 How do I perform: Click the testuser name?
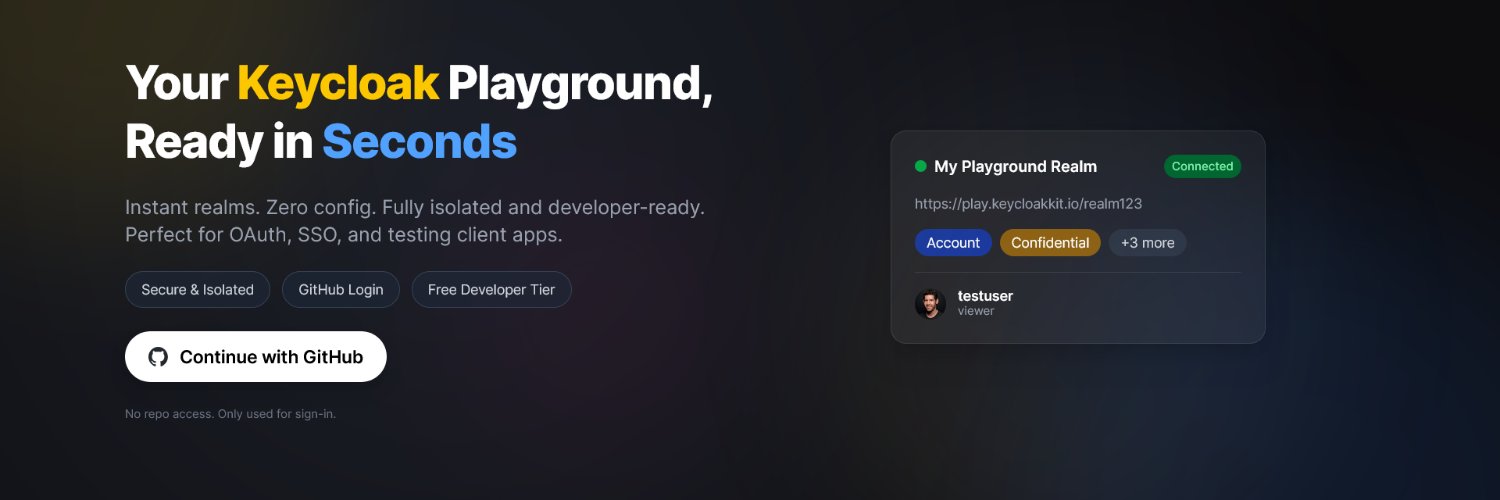(x=985, y=296)
